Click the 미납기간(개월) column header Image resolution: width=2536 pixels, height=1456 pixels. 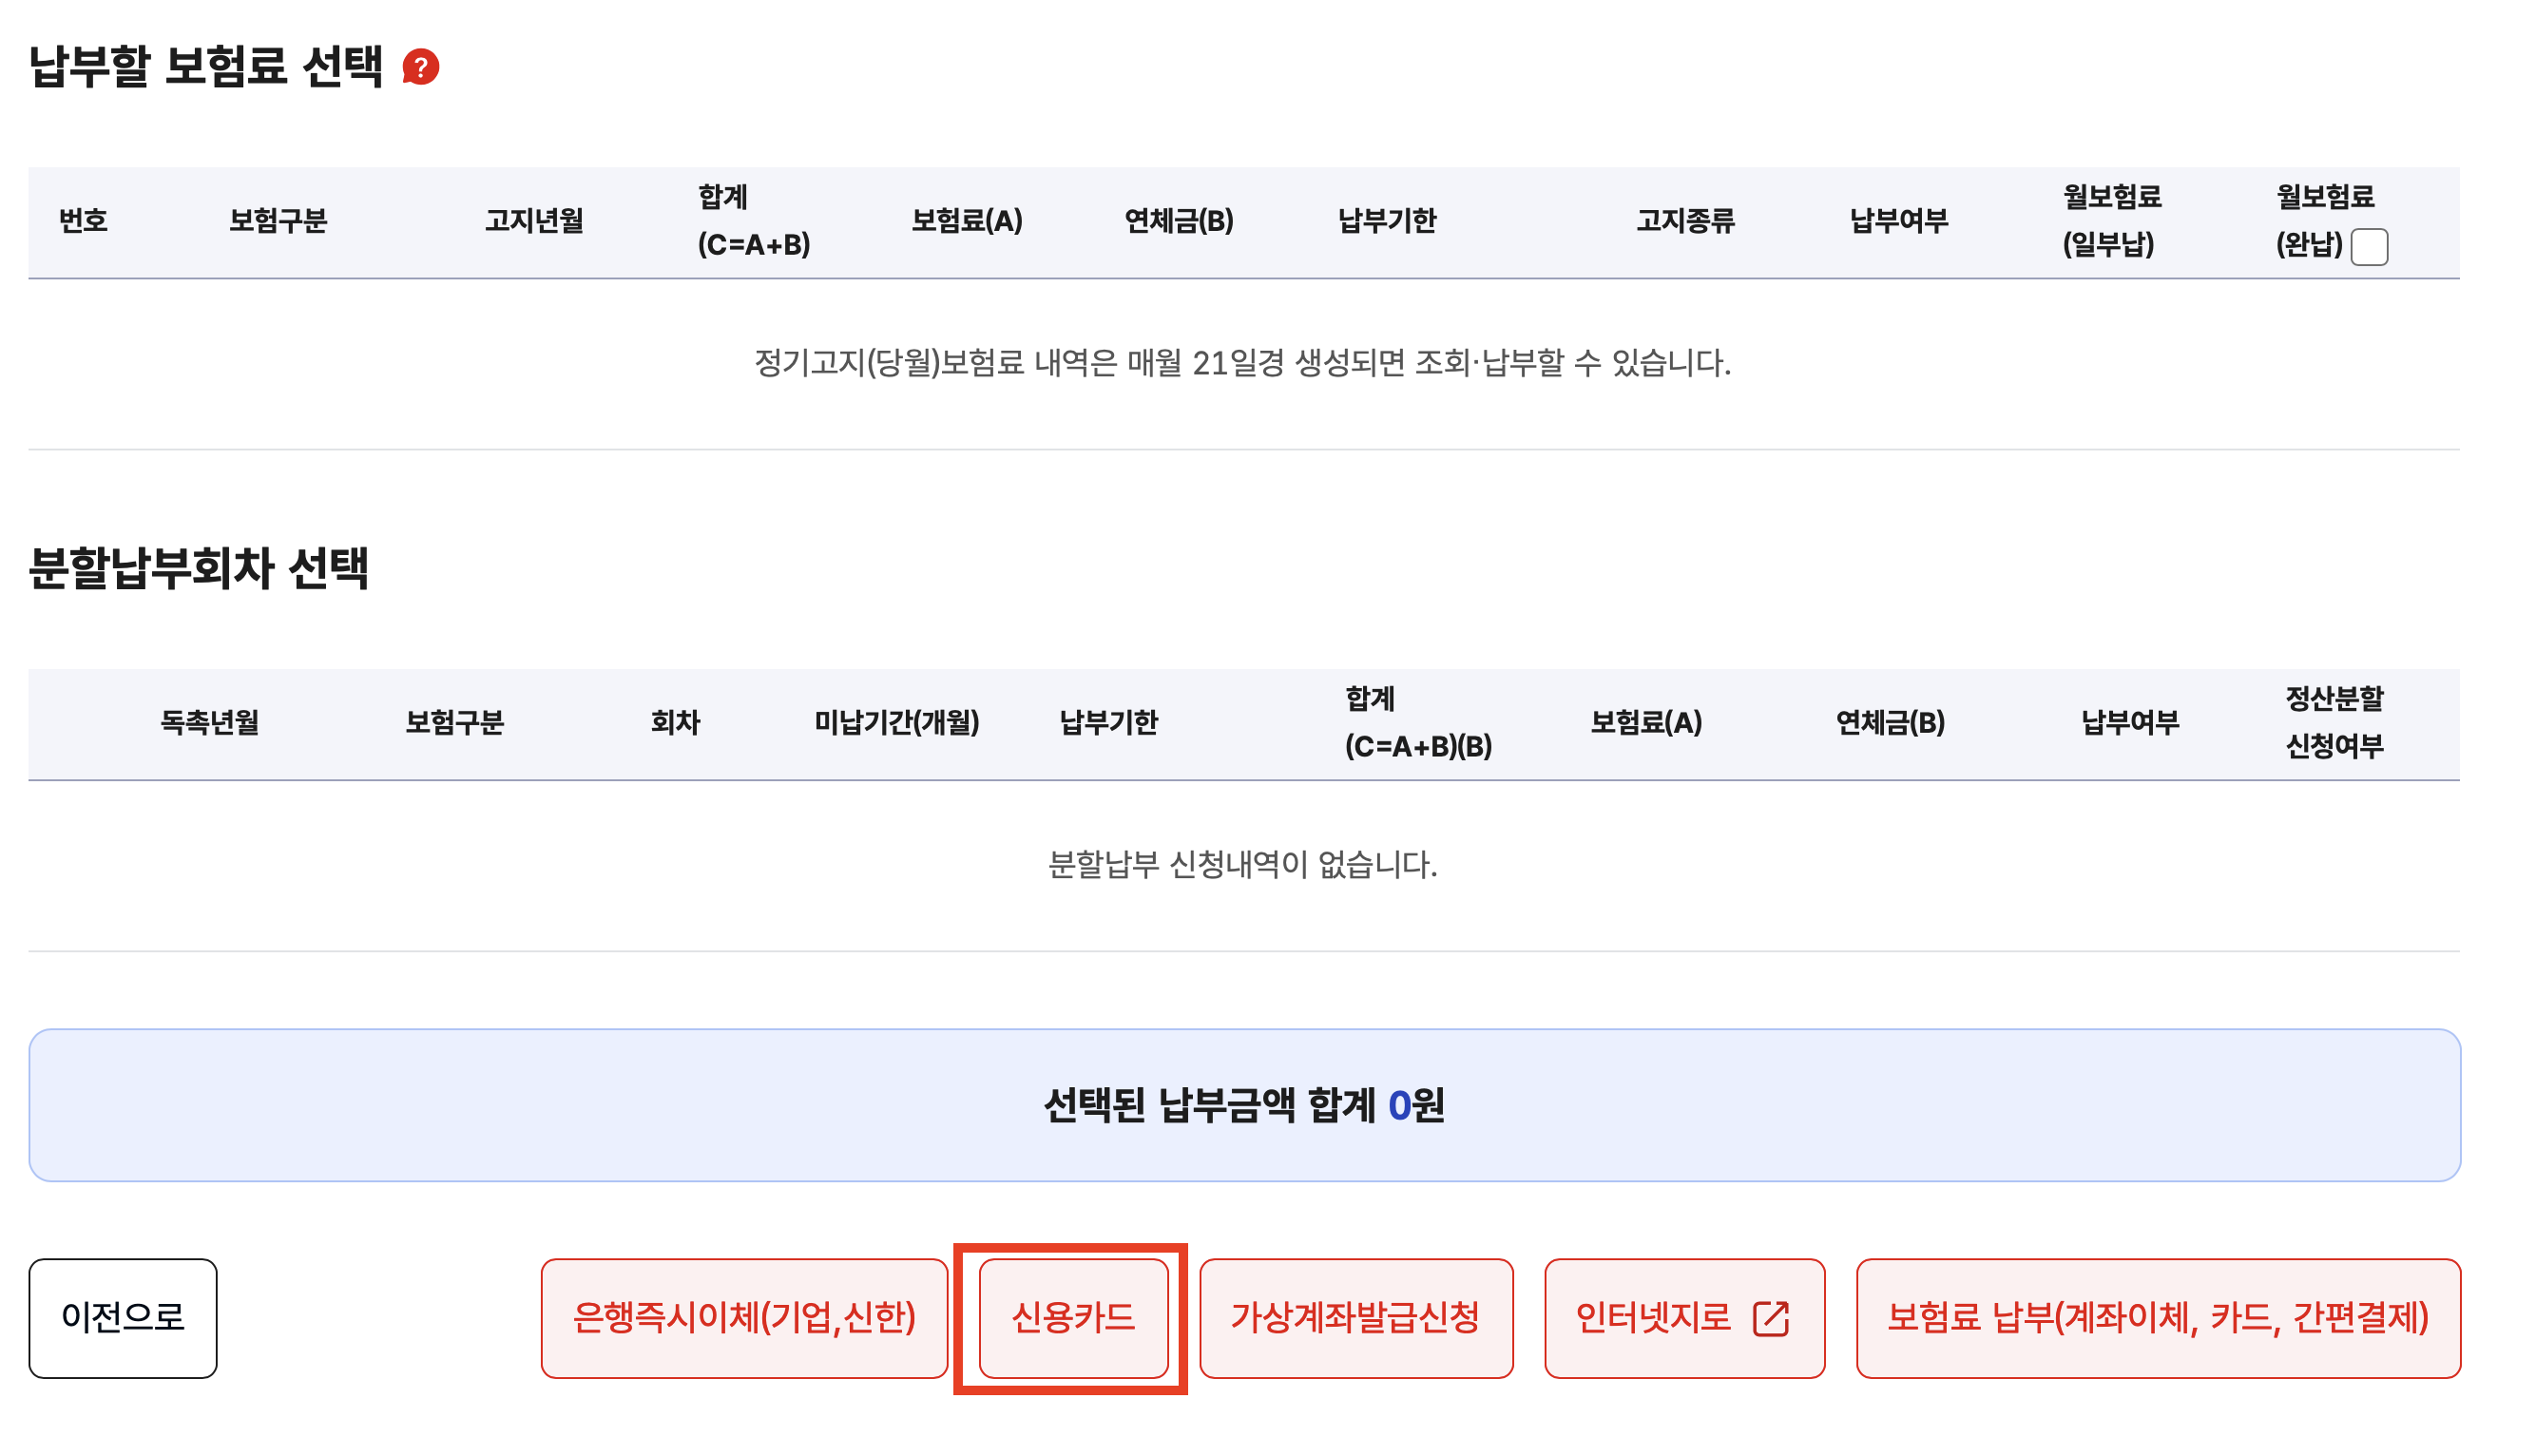point(896,722)
